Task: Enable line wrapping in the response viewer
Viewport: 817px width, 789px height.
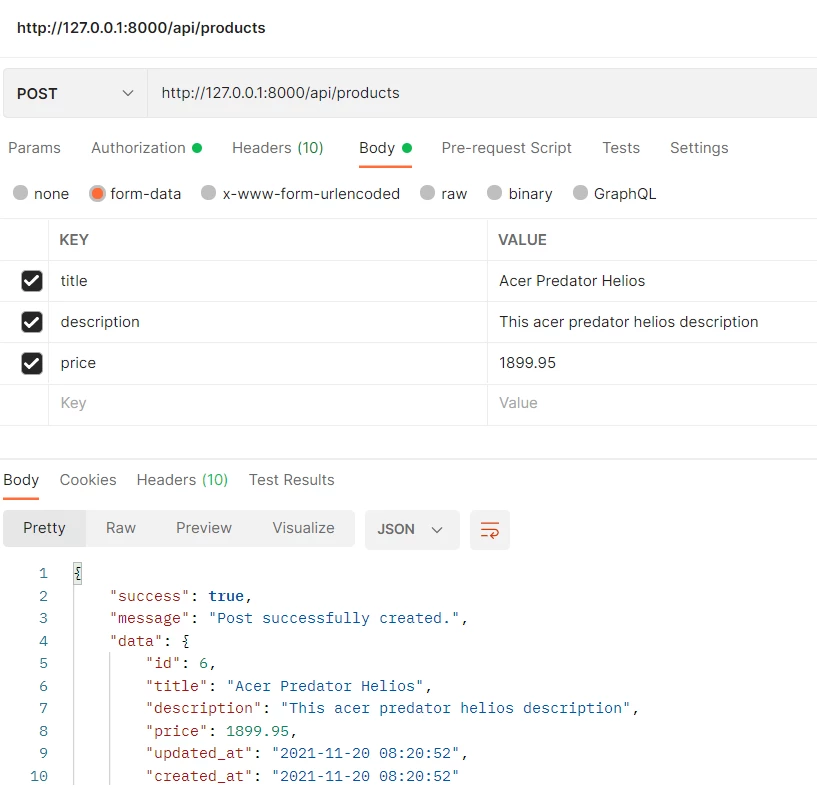Action: (489, 530)
